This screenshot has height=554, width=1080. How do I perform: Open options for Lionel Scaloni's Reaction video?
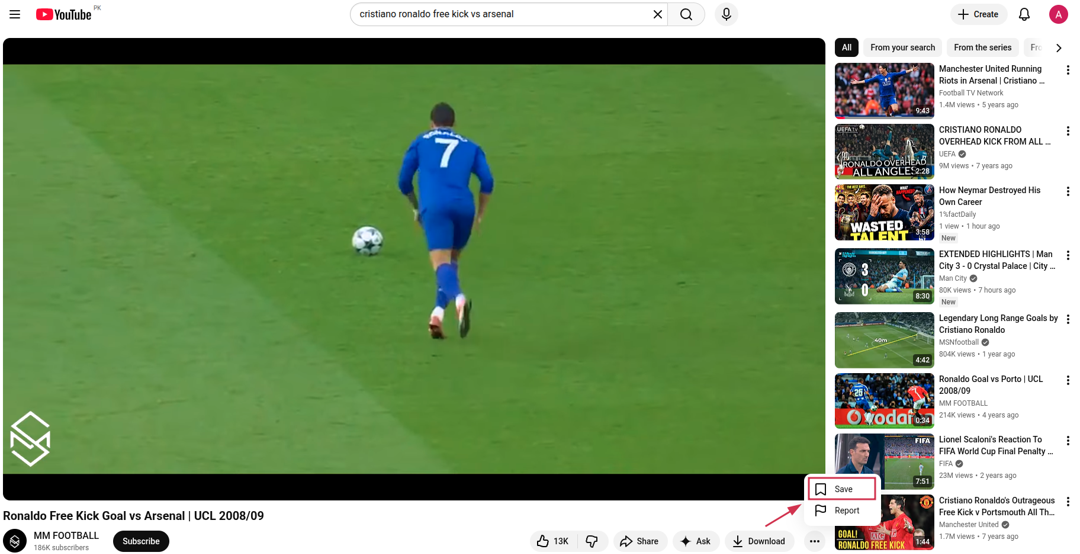(1068, 441)
